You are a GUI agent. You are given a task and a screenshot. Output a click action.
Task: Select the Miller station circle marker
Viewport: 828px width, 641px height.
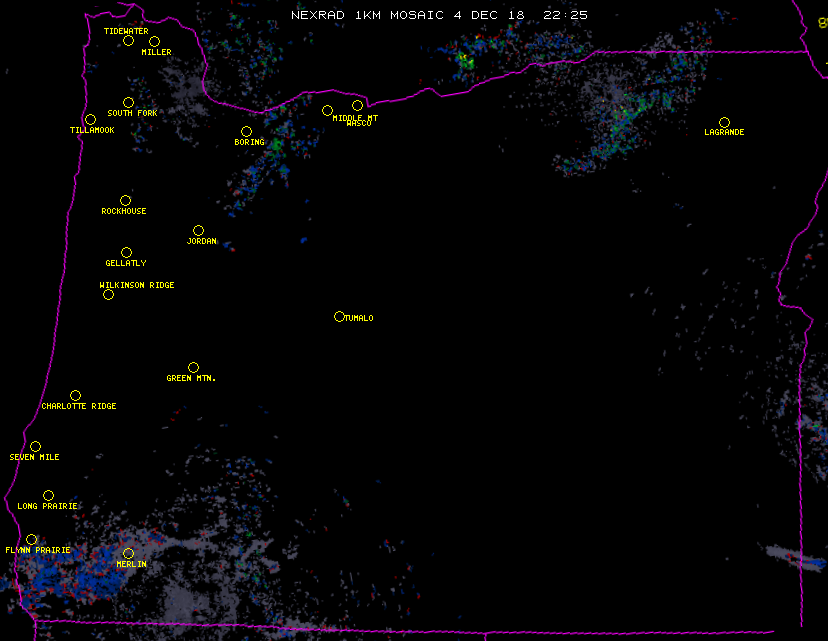point(154,41)
